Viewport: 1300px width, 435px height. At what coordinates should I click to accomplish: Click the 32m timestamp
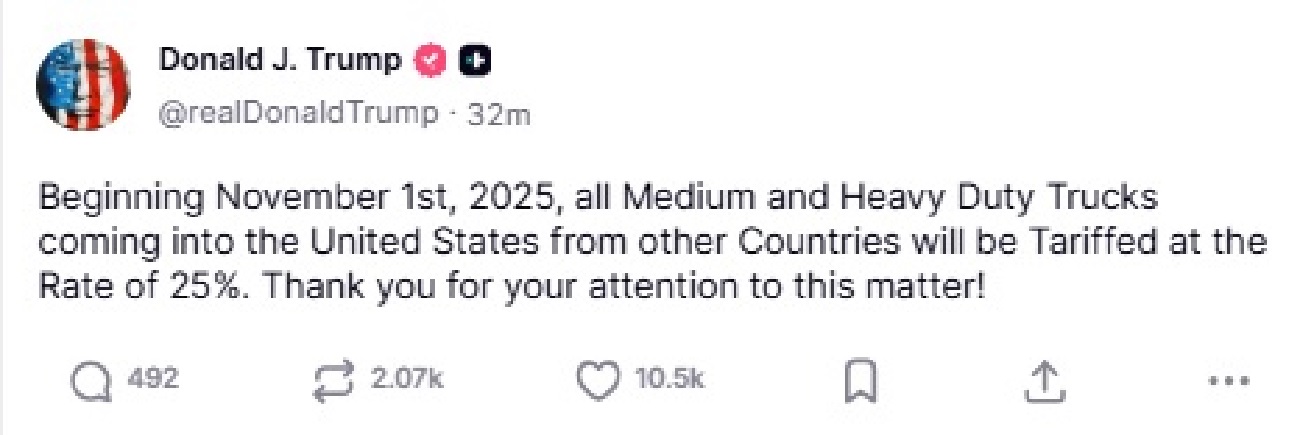[498, 114]
